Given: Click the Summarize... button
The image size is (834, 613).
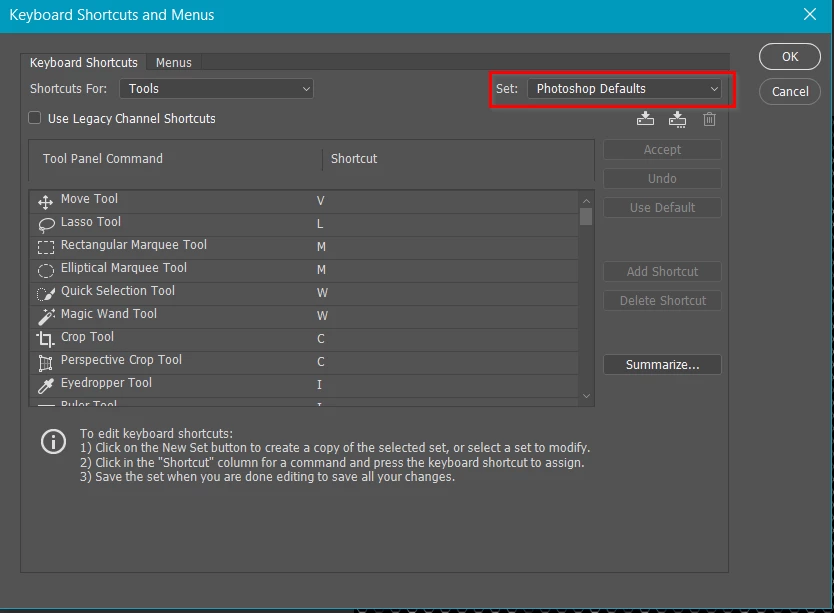Looking at the screenshot, I should pyautogui.click(x=662, y=365).
